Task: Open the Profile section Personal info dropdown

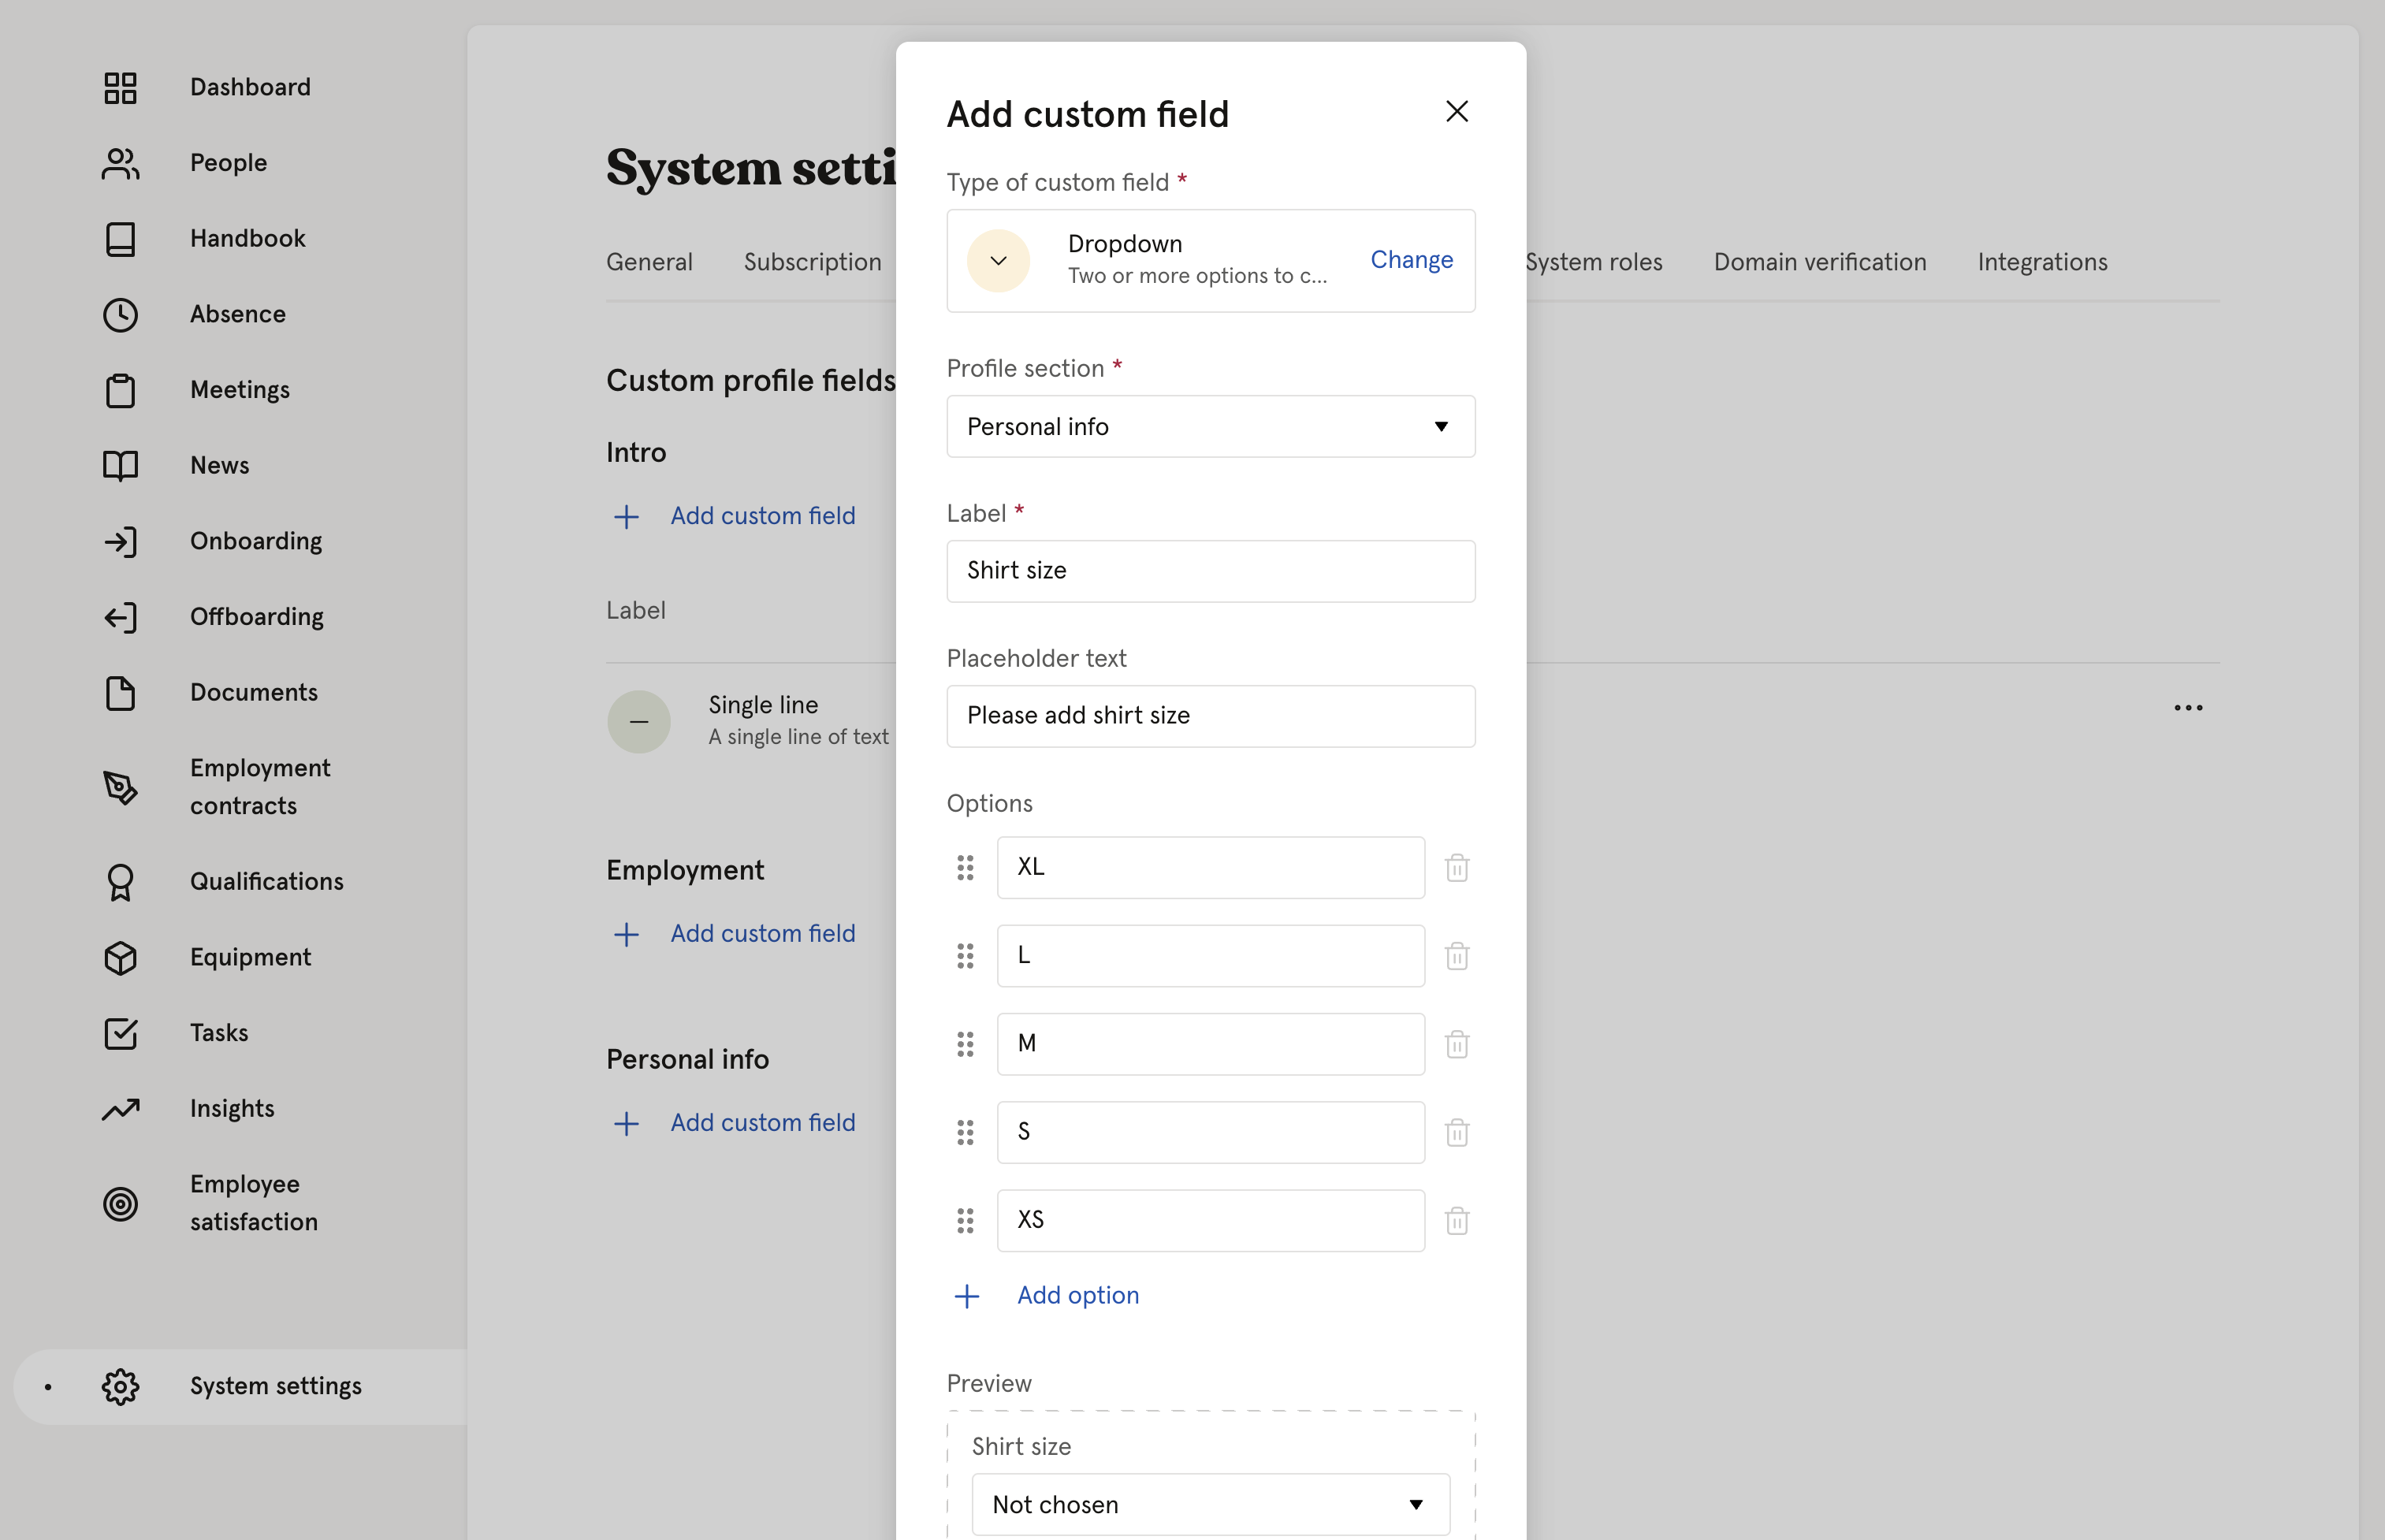Action: [1211, 427]
